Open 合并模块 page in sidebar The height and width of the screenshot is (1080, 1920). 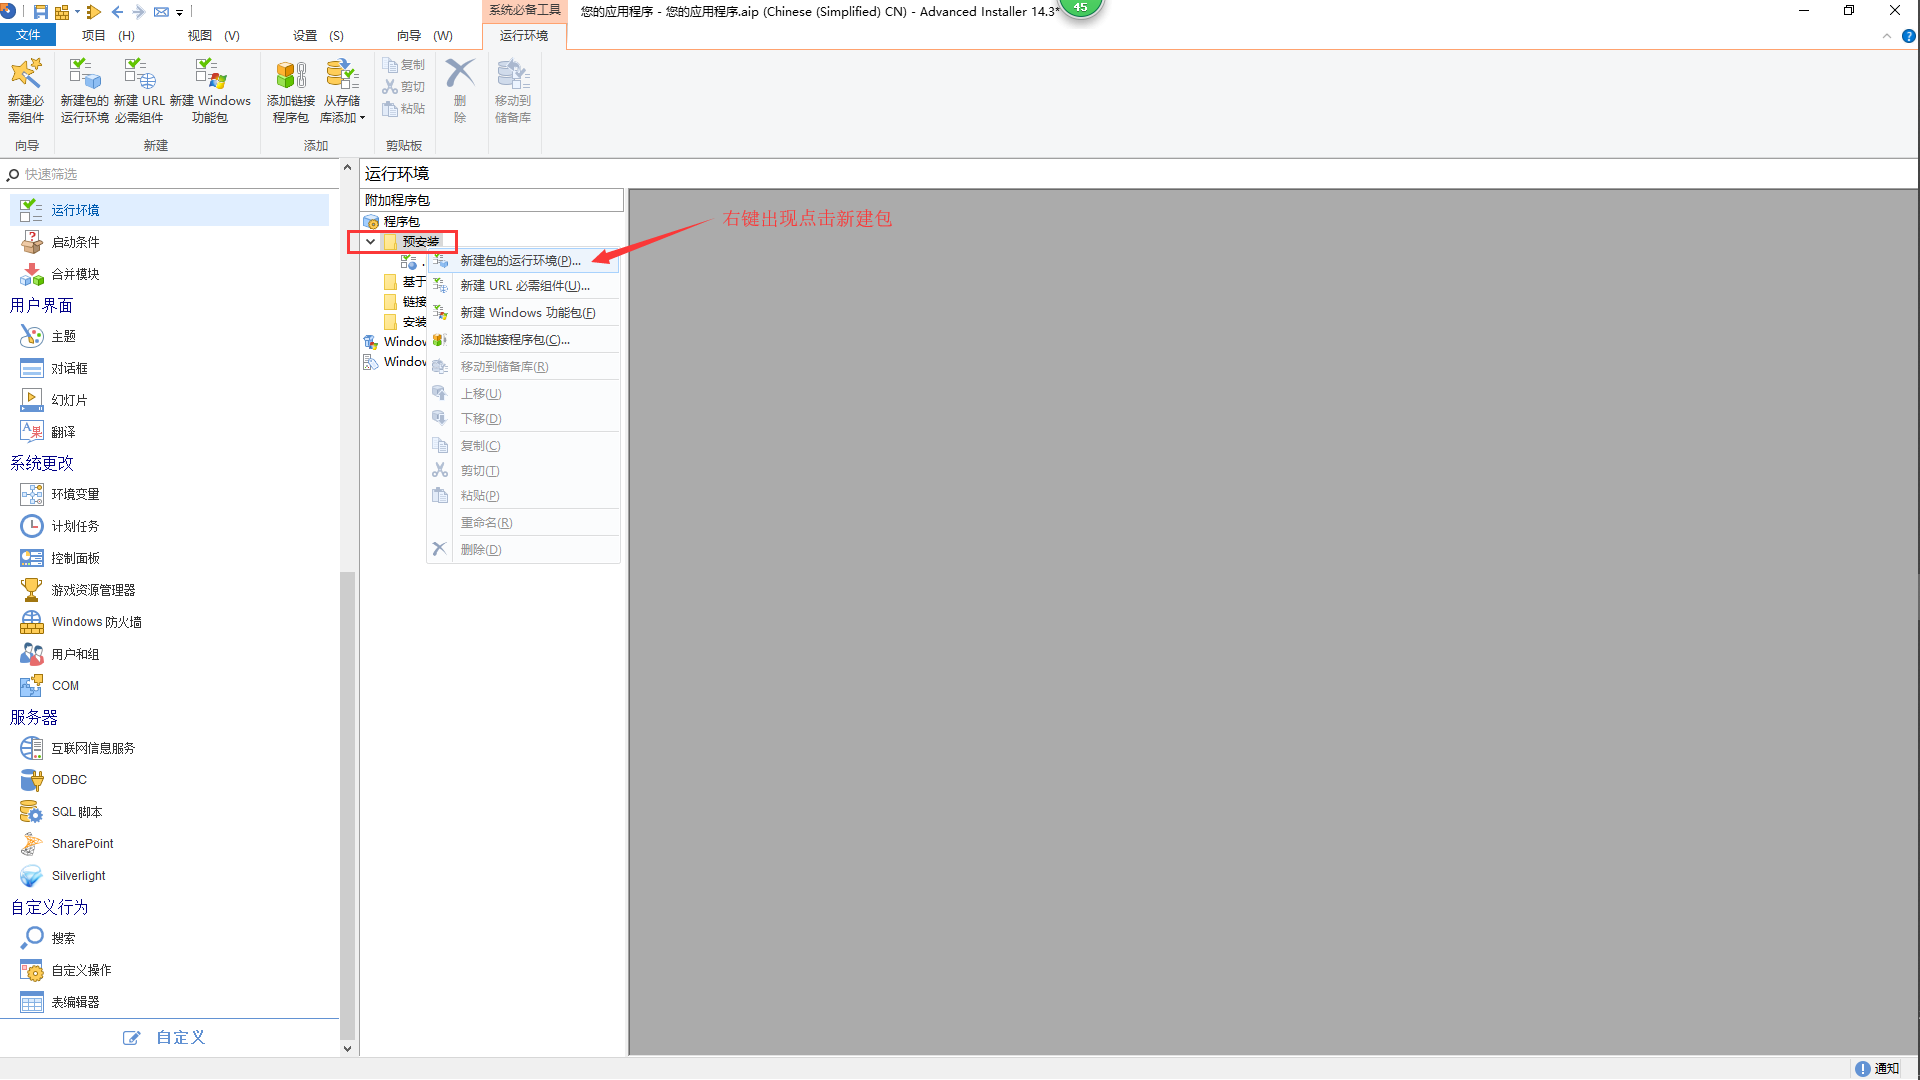[75, 274]
